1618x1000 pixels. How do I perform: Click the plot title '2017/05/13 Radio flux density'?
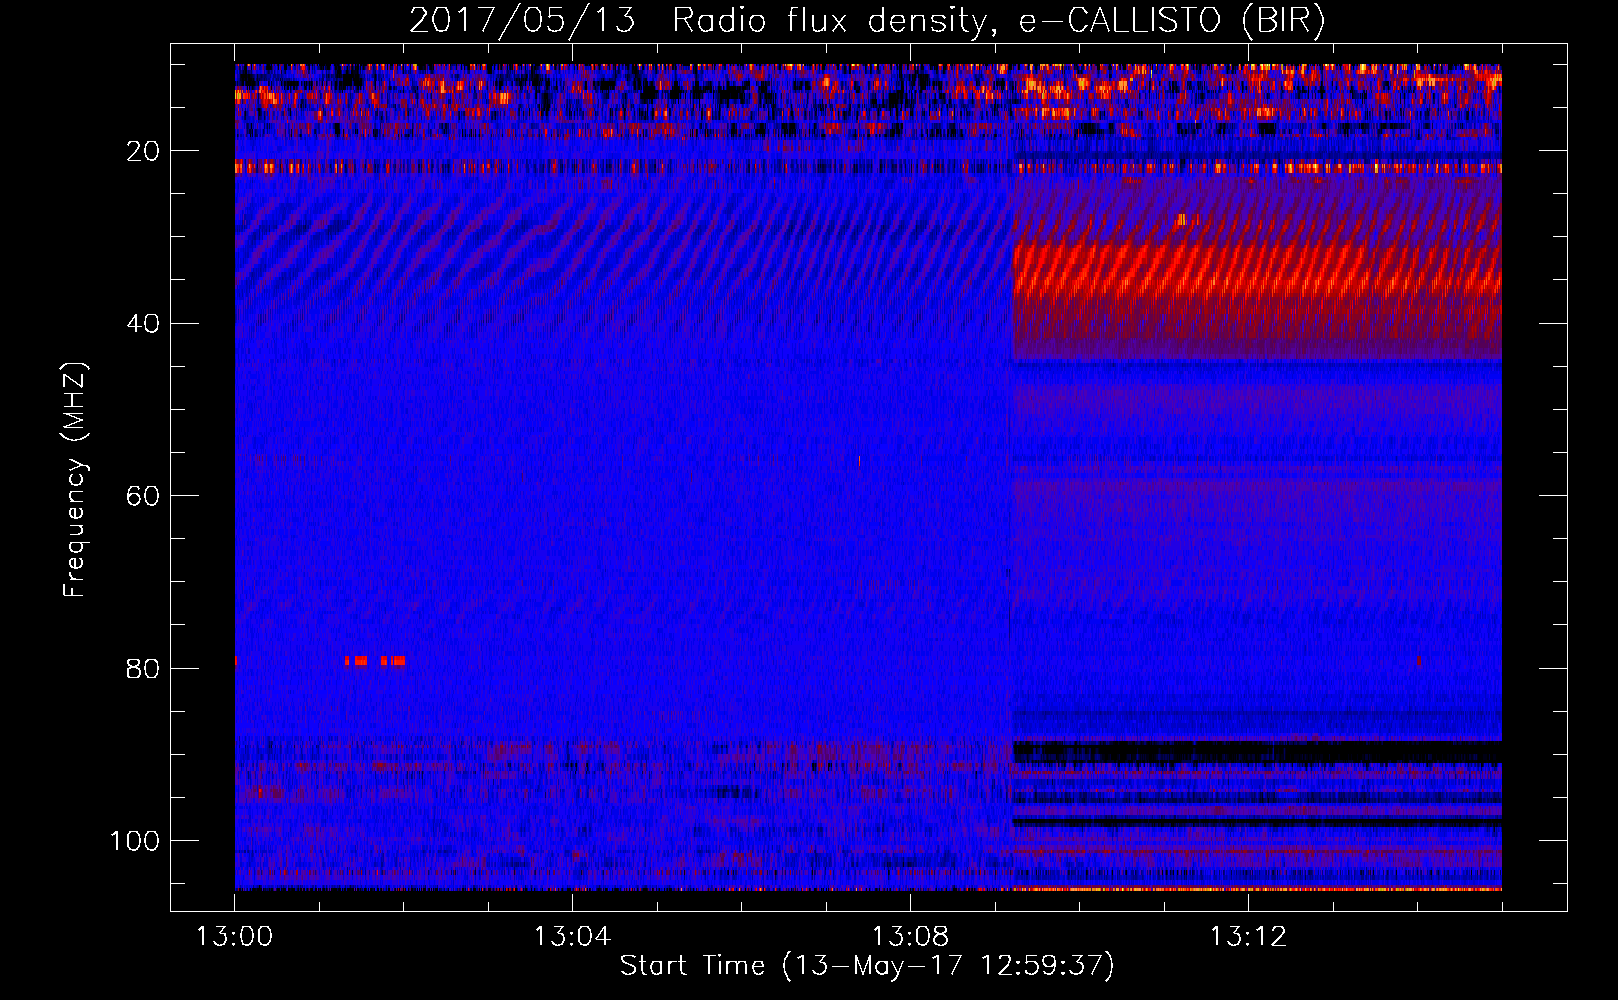[x=867, y=20]
